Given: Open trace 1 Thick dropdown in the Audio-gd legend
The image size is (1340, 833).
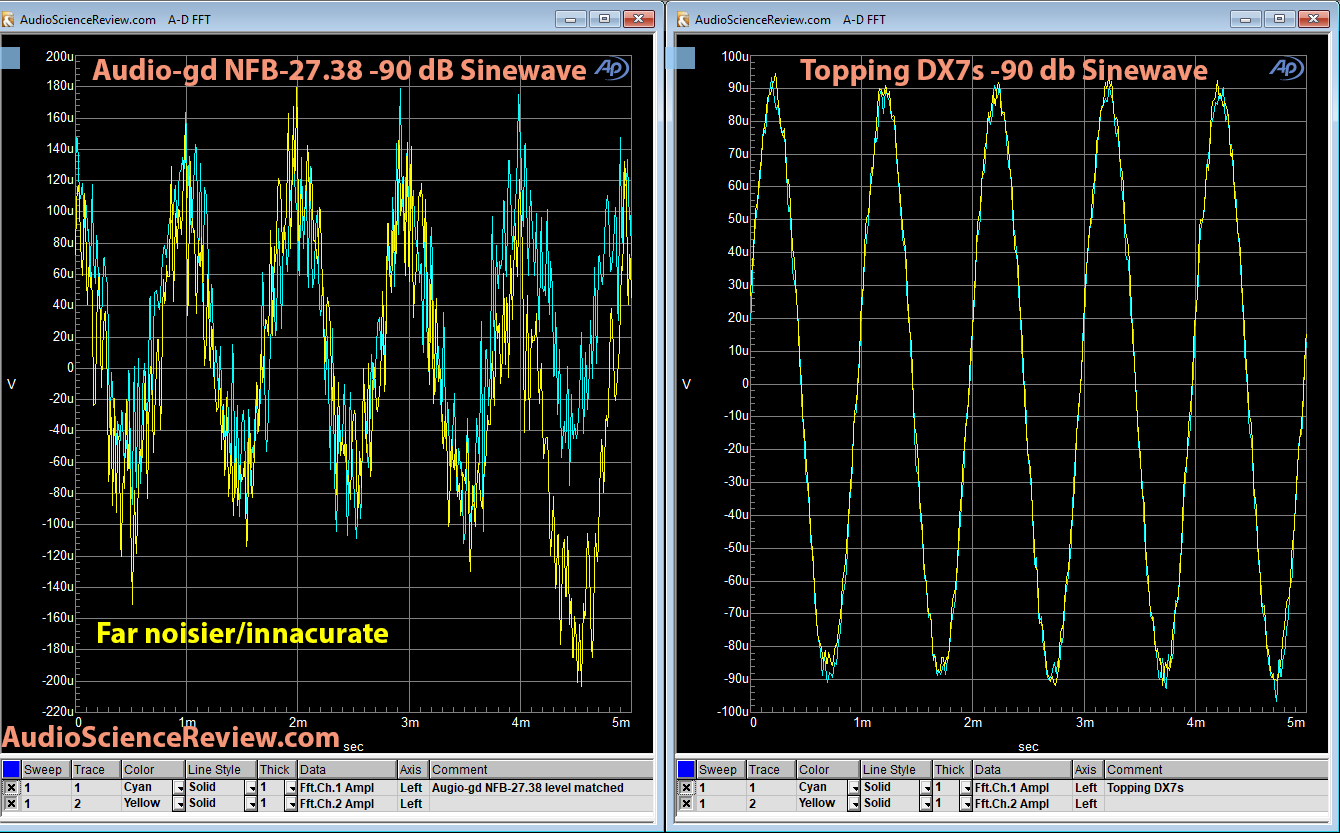Looking at the screenshot, I should (x=291, y=788).
